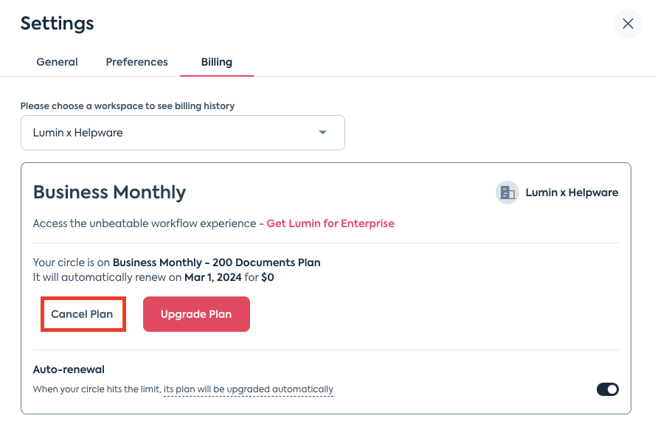Click the Business Monthly plan heading

(109, 192)
